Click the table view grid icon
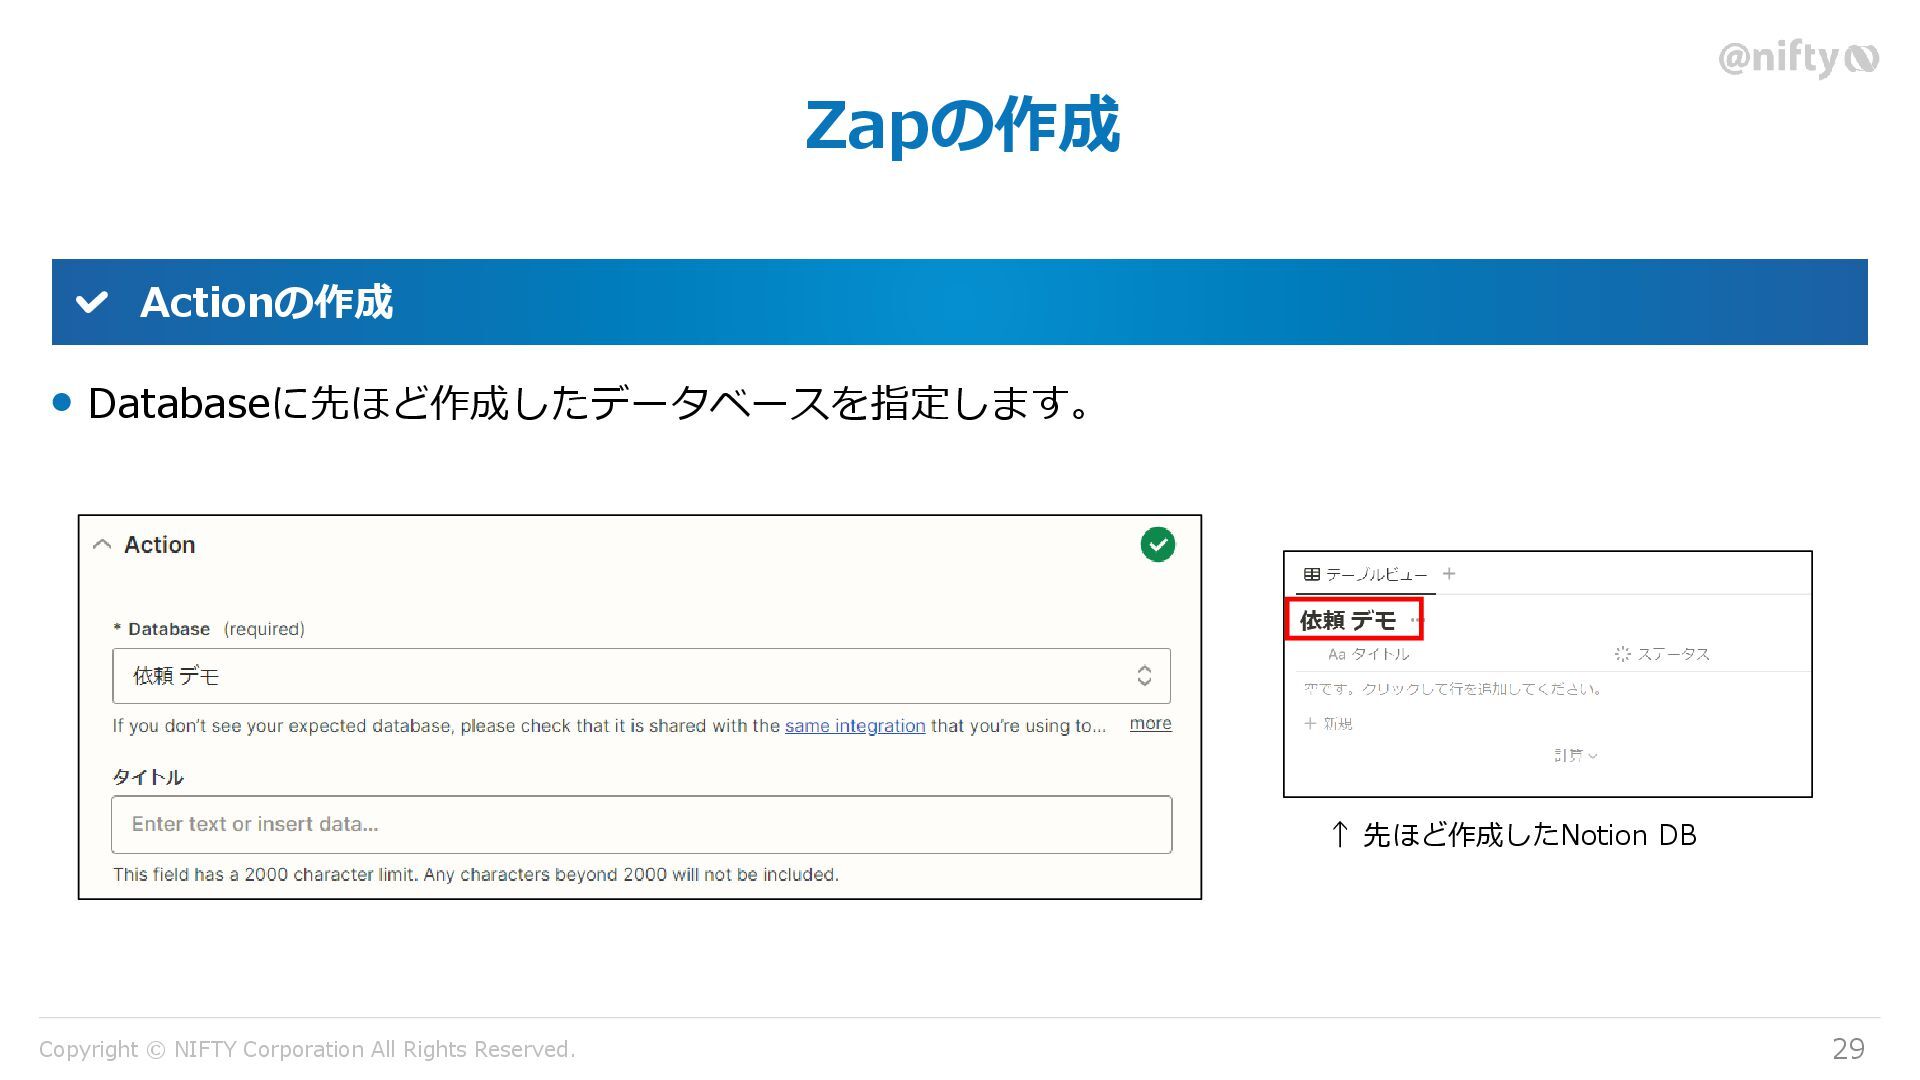The image size is (1920, 1080). (x=1311, y=574)
